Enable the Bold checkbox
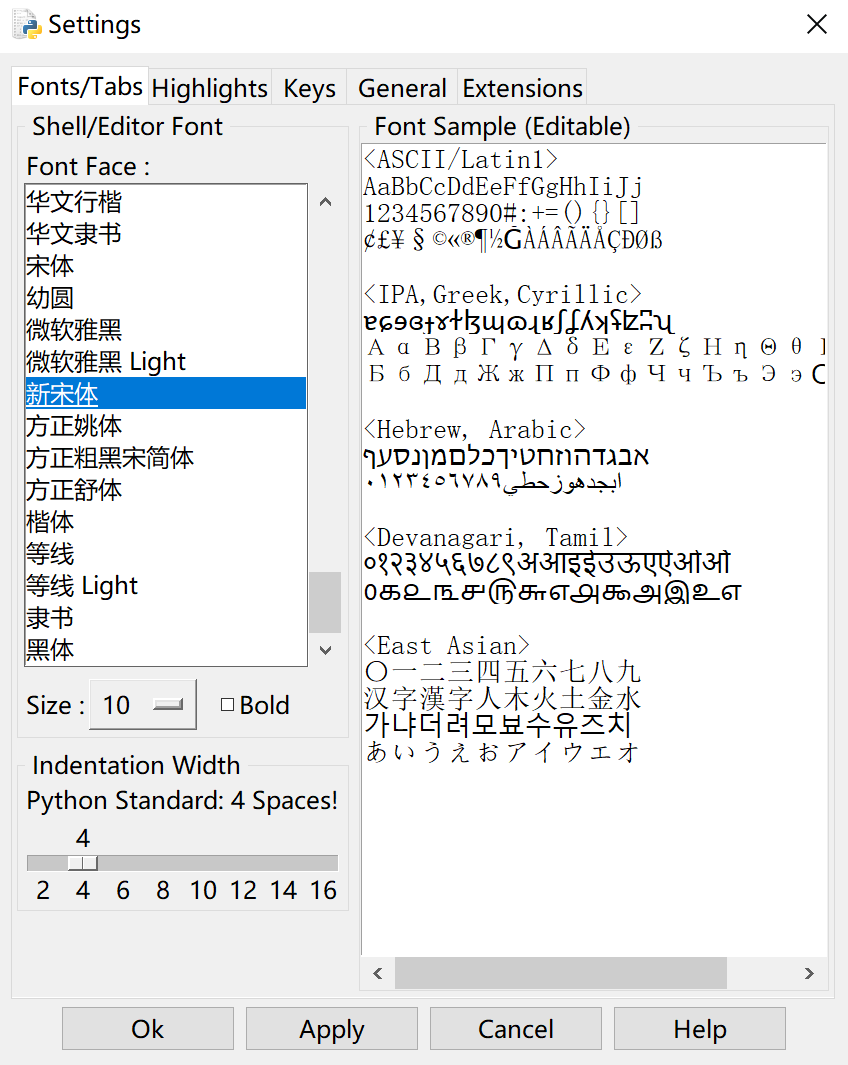The width and height of the screenshot is (848, 1065). [227, 705]
